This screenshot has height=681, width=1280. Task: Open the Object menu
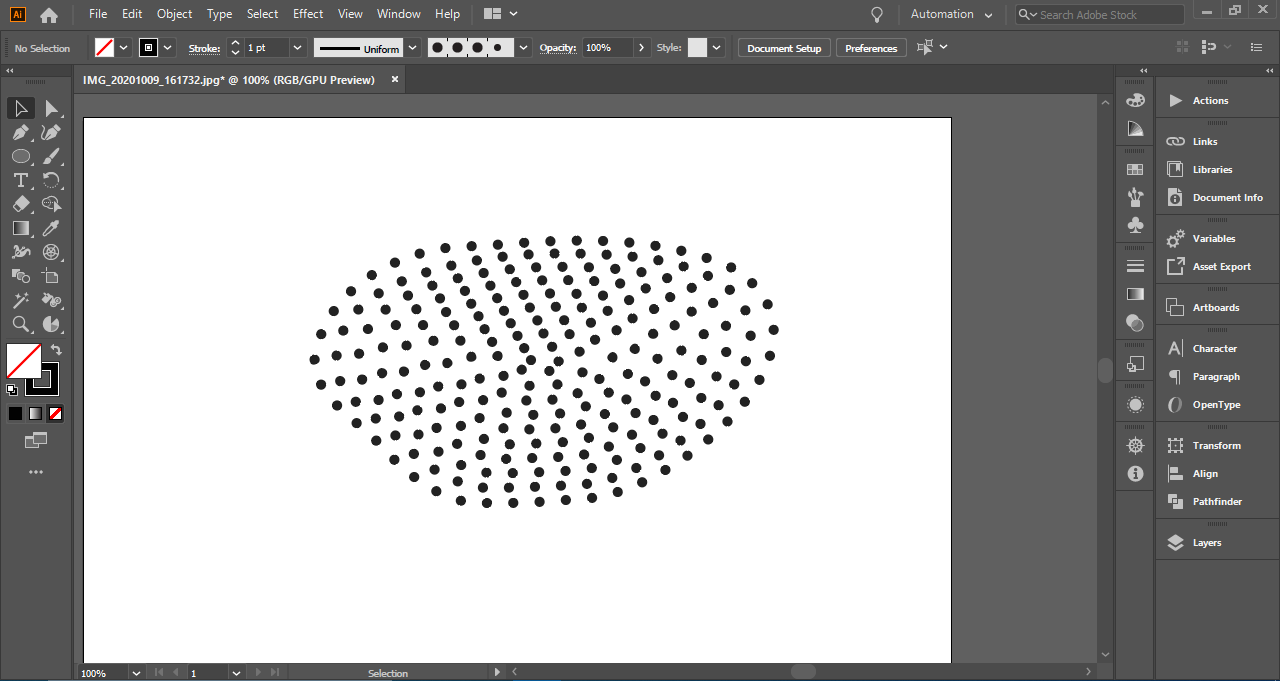(x=175, y=14)
